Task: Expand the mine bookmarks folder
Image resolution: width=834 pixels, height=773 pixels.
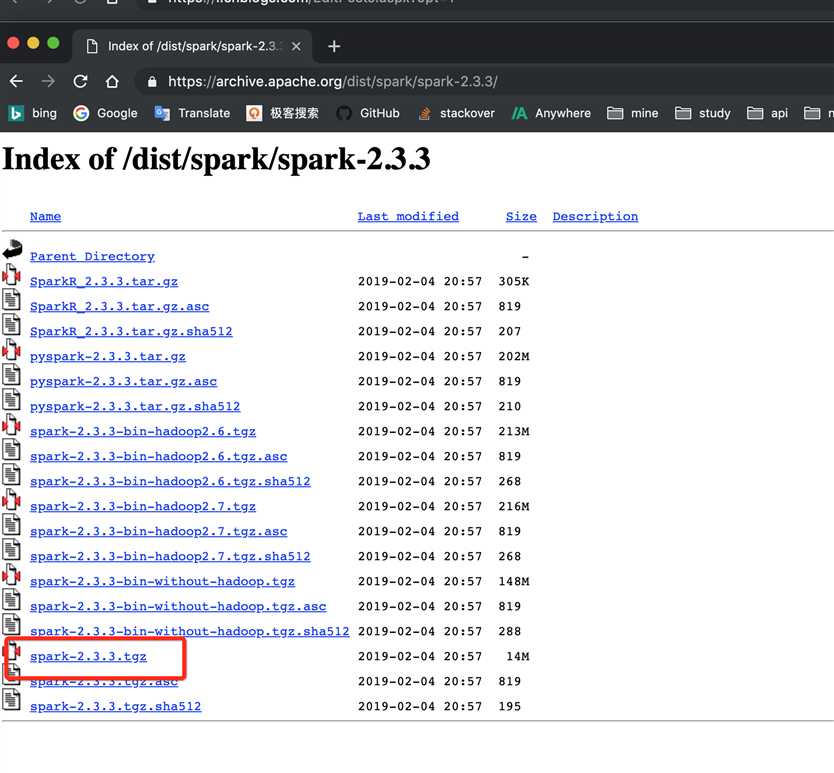Action: (632, 113)
